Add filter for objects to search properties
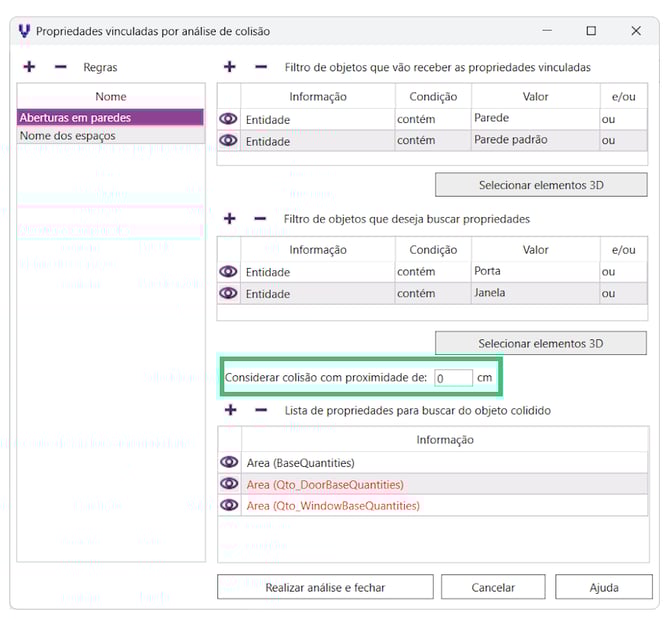 click(229, 218)
